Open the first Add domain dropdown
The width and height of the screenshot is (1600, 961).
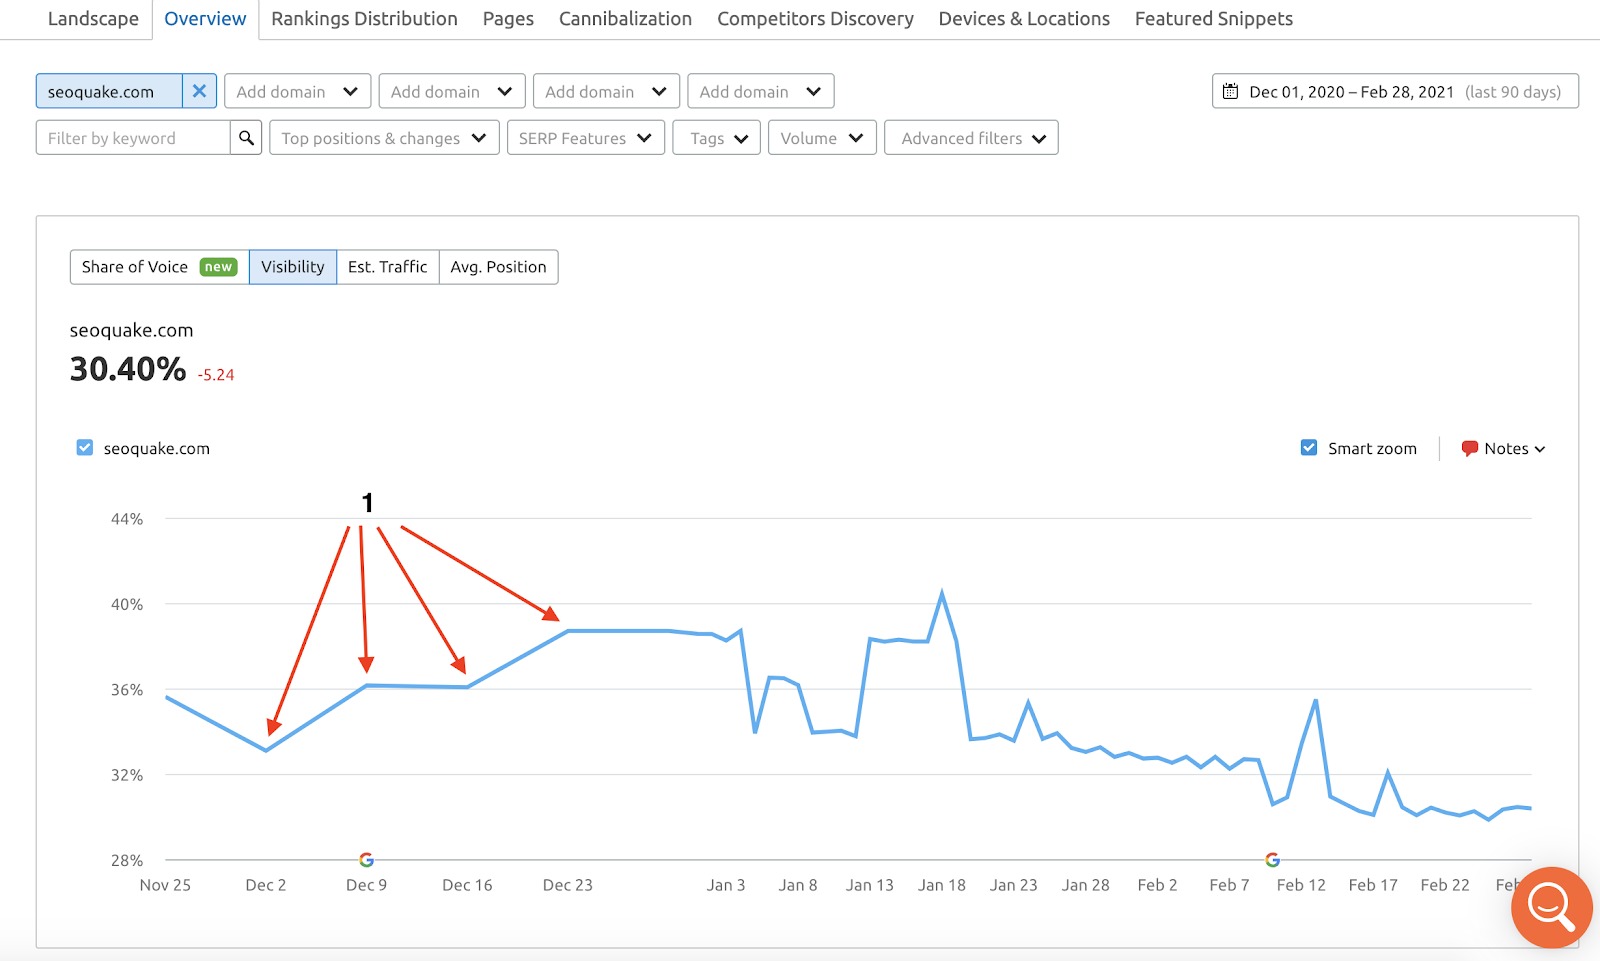pyautogui.click(x=297, y=91)
